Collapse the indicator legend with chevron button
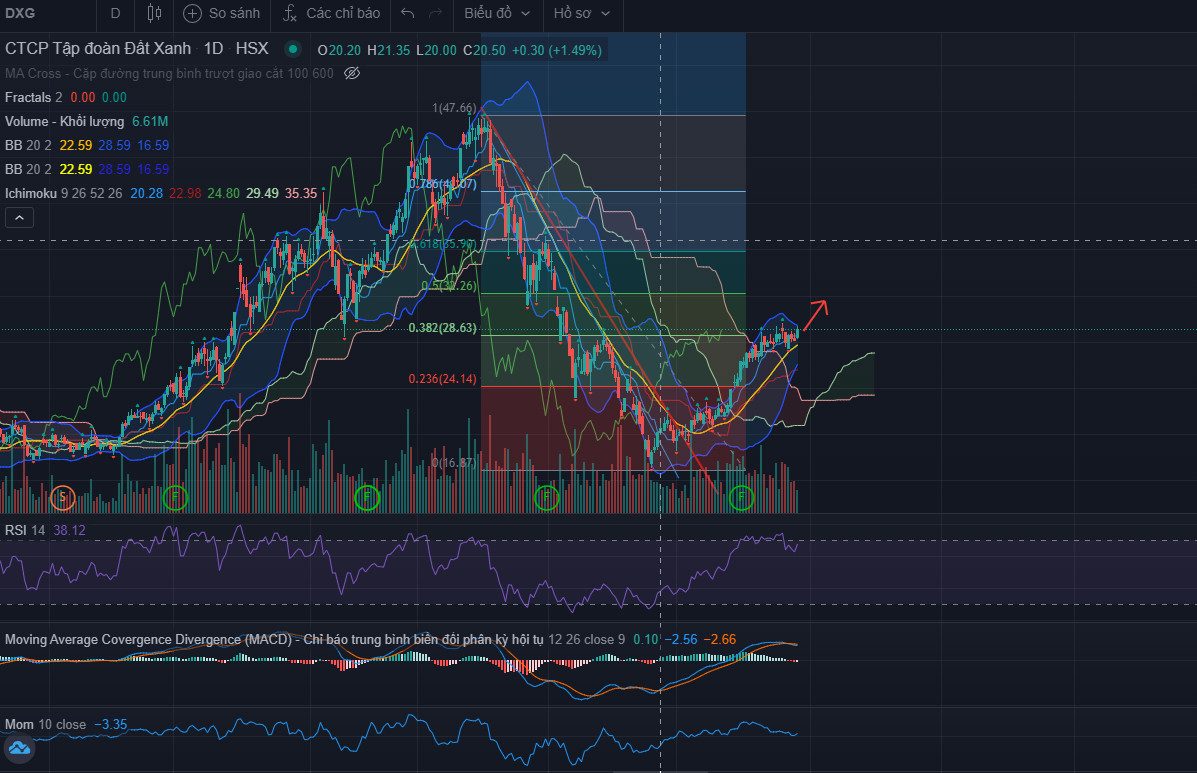1197x773 pixels. click(17, 216)
